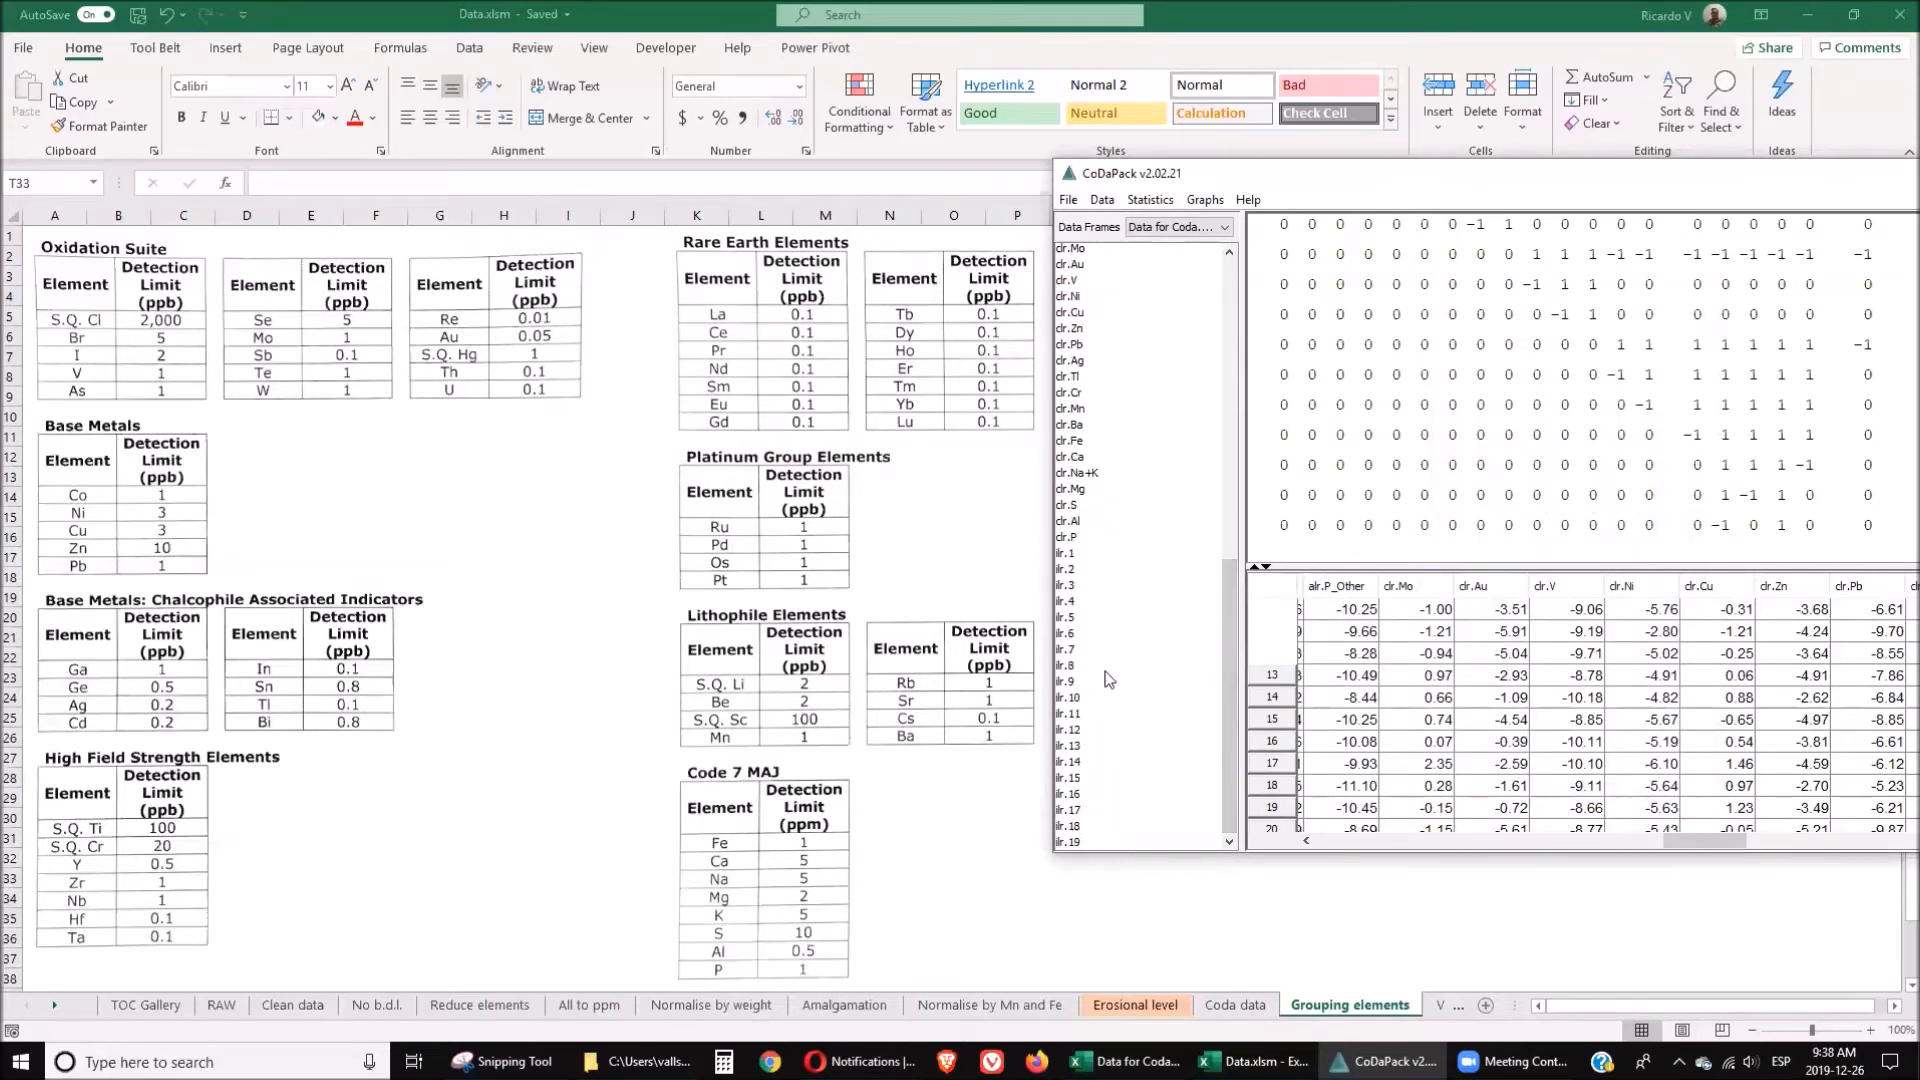Open the Formulas ribbon tab

click(x=400, y=48)
